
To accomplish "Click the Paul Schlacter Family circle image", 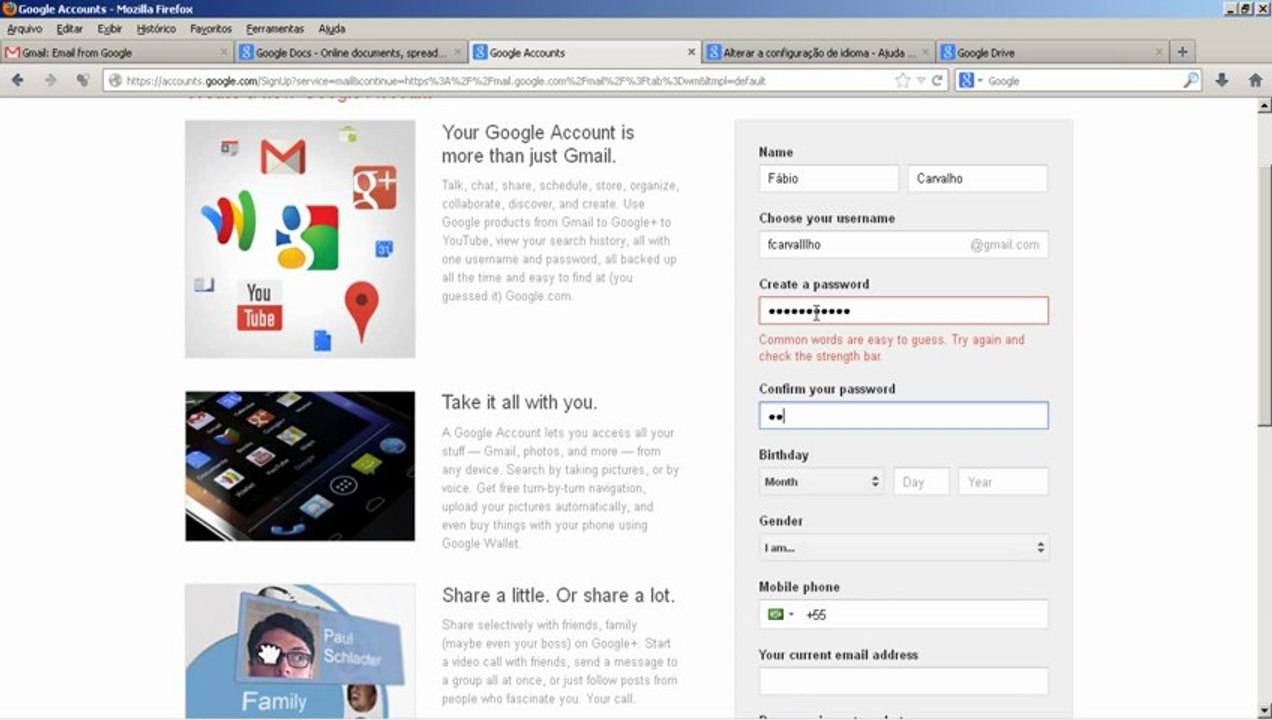I will [x=300, y=651].
